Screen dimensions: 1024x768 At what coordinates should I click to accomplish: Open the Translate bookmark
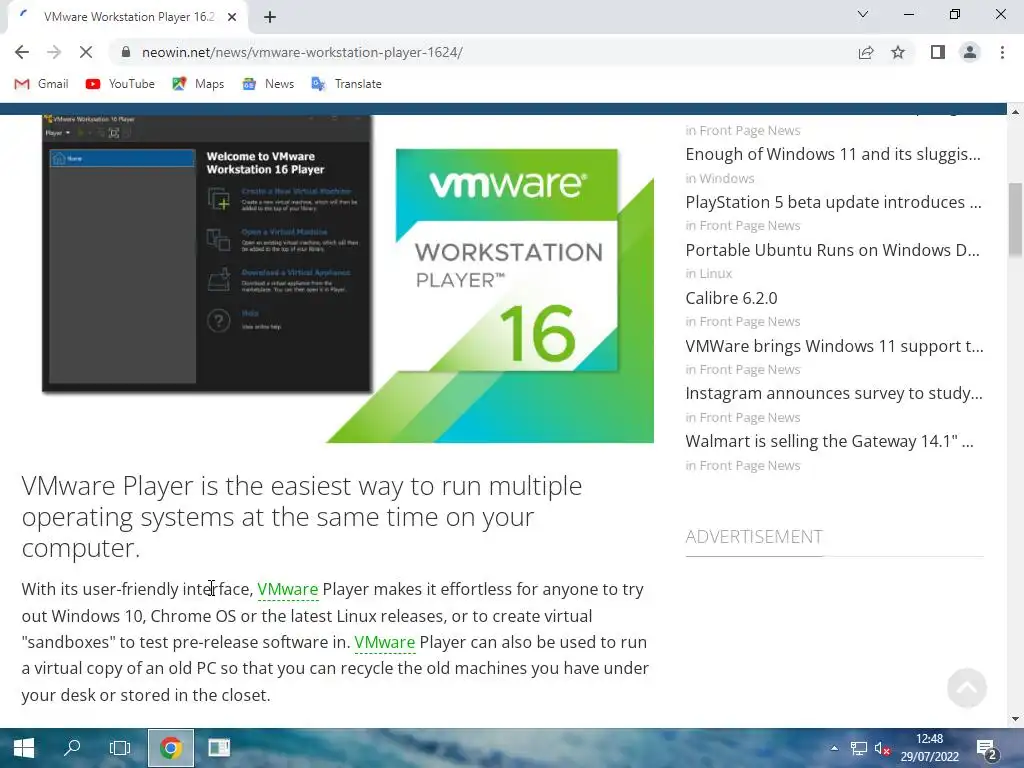coord(347,84)
